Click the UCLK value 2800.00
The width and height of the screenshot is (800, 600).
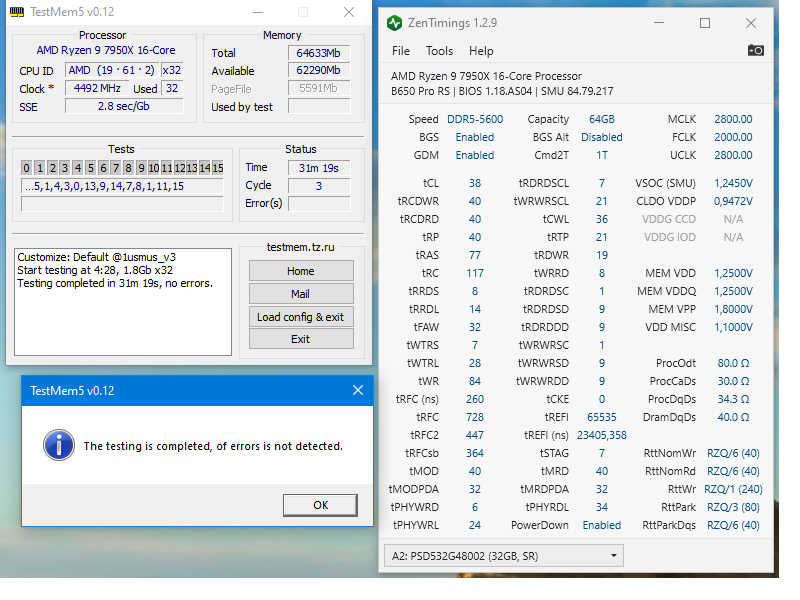pyautogui.click(x=733, y=155)
